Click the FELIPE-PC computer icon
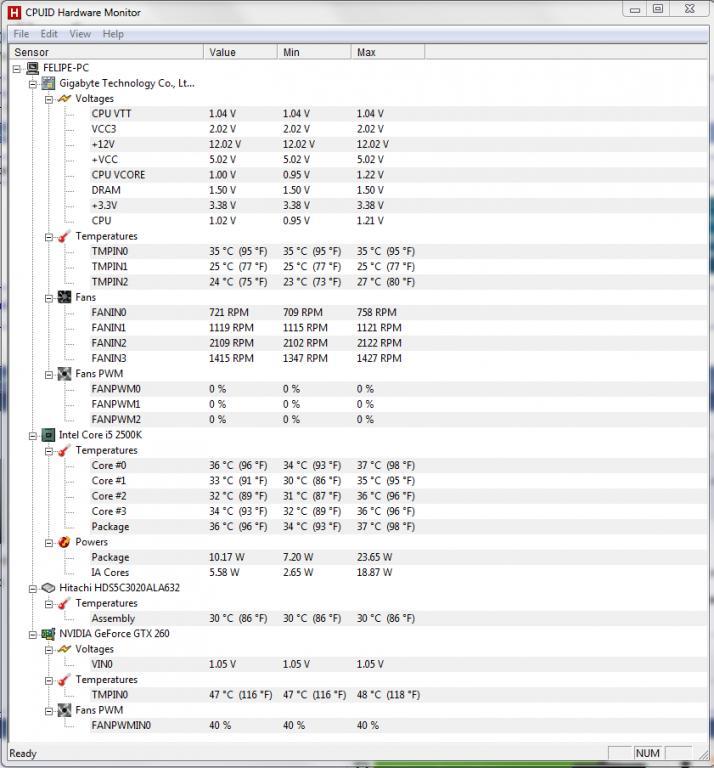 pyautogui.click(x=33, y=68)
